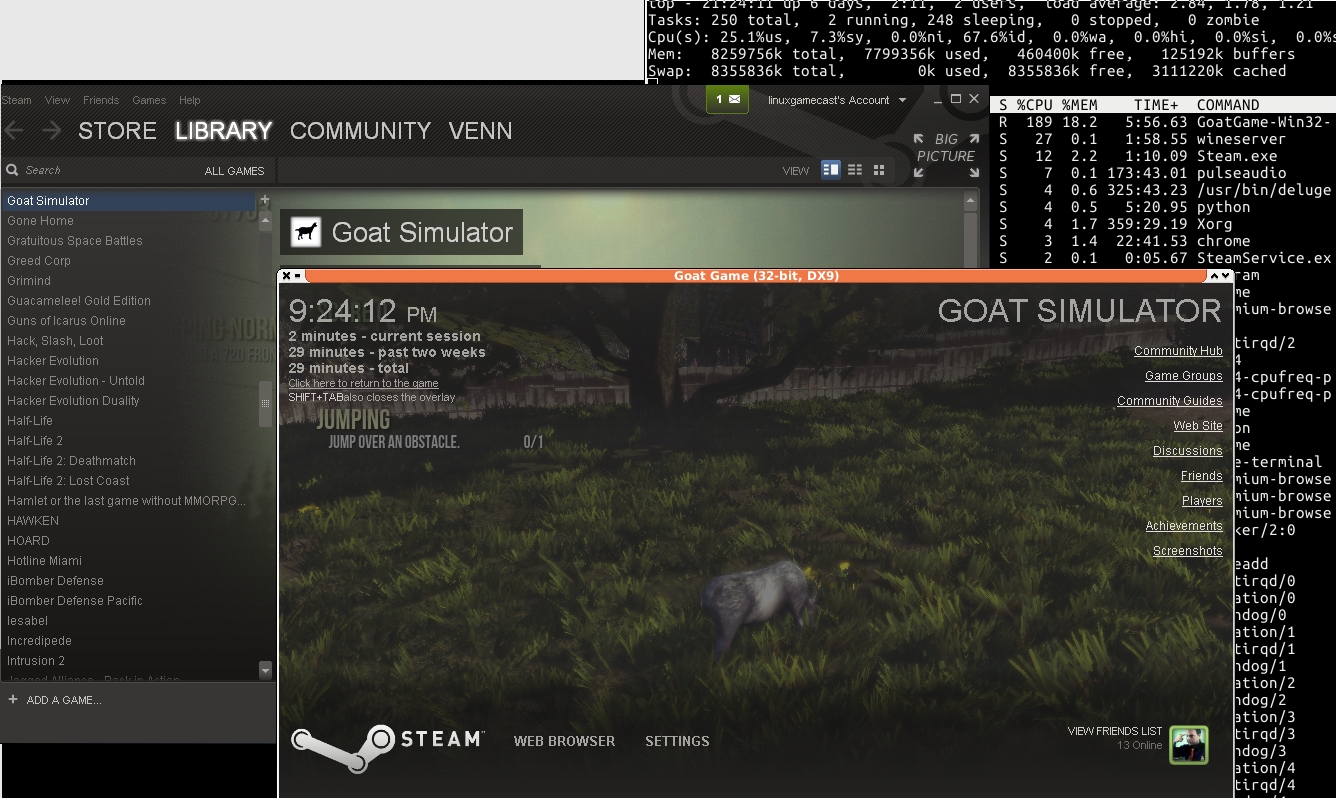The height and width of the screenshot is (798, 1336).
Task: Select Greed Corp in the game list
Action: coord(129,261)
